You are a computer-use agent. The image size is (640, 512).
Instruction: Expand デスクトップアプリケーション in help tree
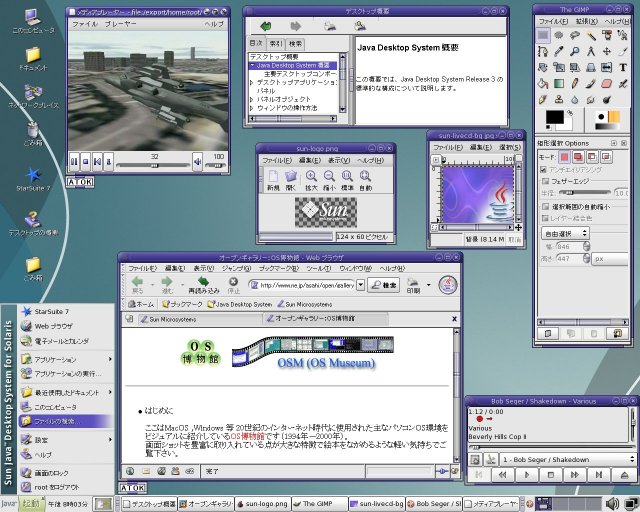(252, 82)
